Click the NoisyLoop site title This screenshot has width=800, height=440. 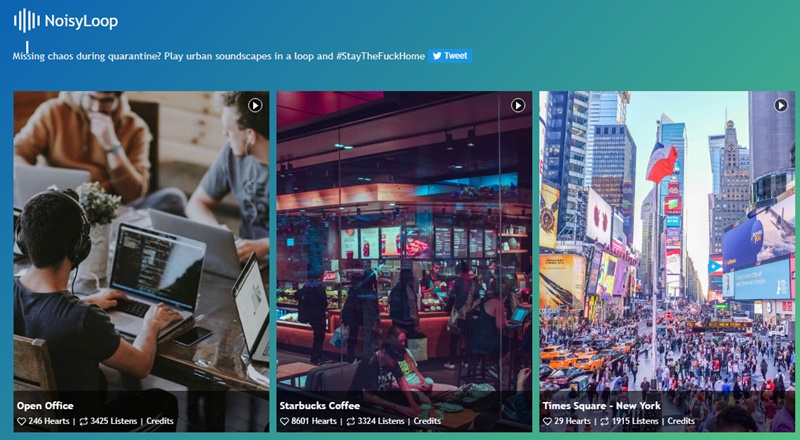81,21
